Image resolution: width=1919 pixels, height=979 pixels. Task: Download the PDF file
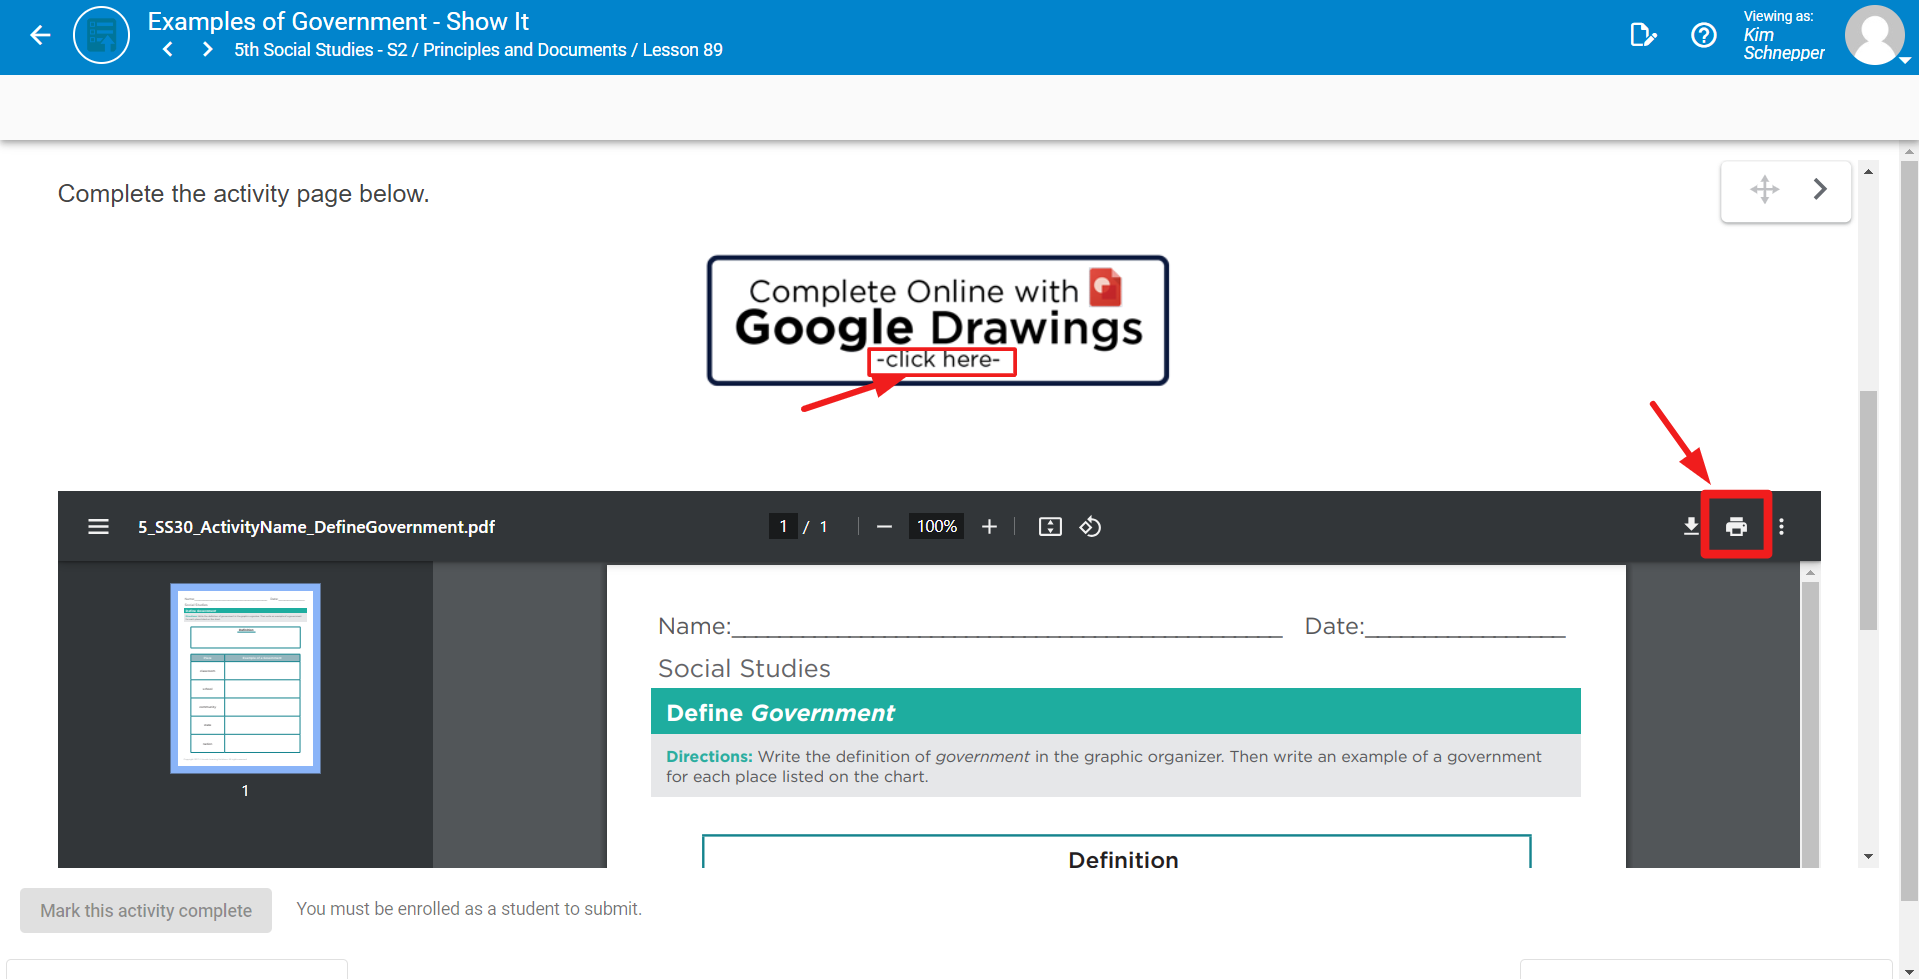(x=1691, y=527)
